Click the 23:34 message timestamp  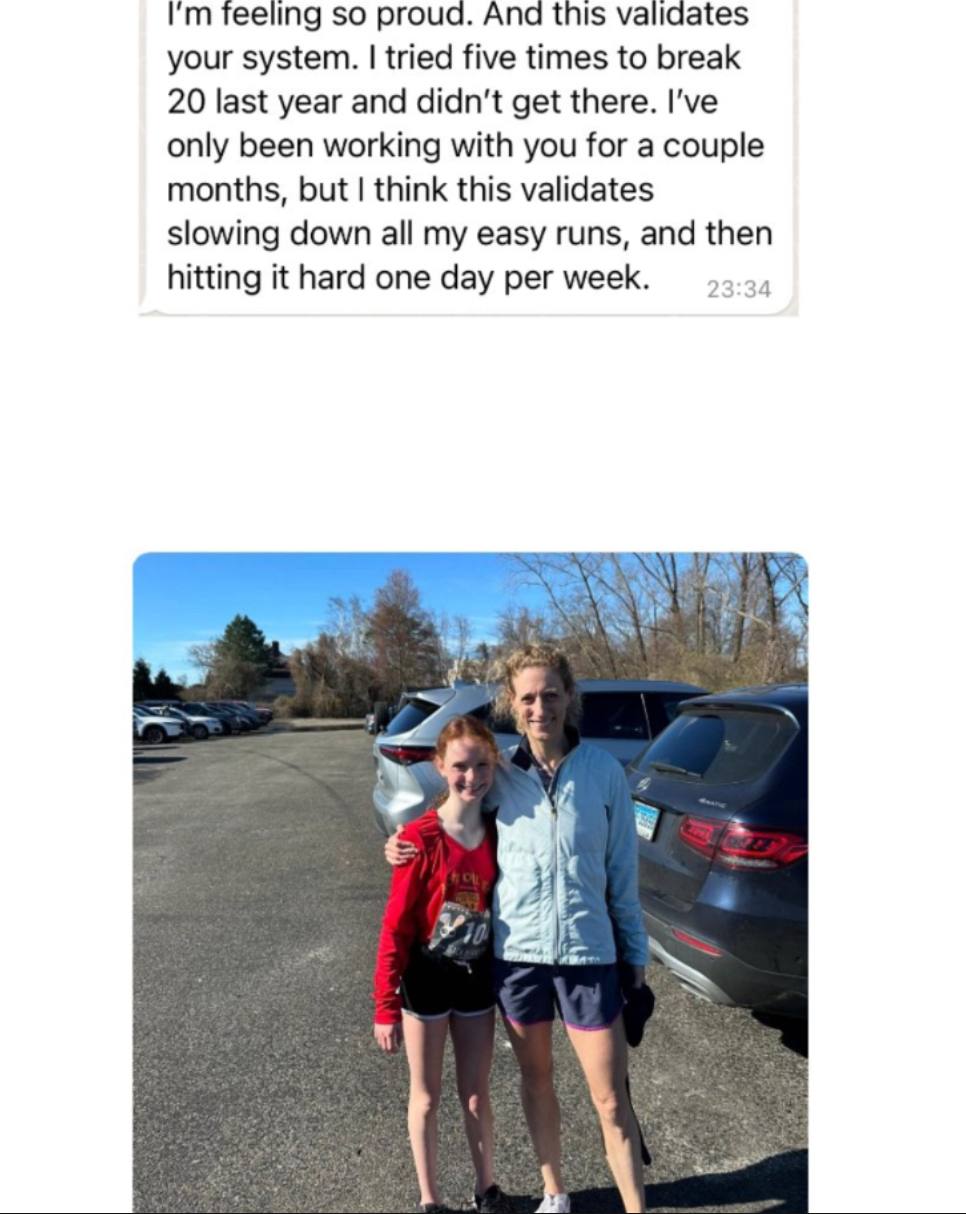(739, 289)
